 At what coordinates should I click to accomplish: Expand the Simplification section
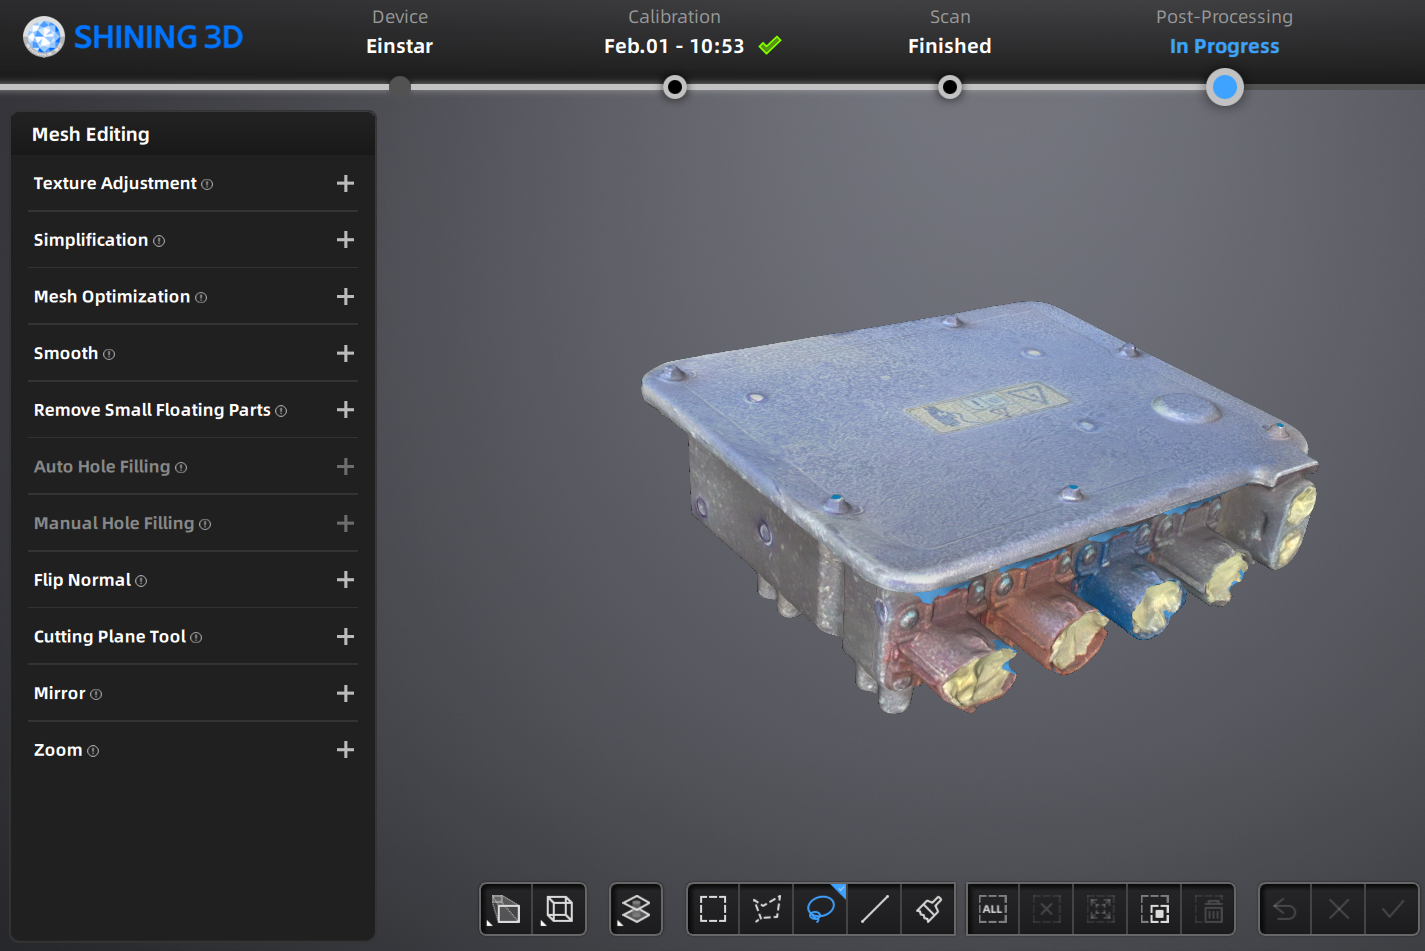coord(345,240)
